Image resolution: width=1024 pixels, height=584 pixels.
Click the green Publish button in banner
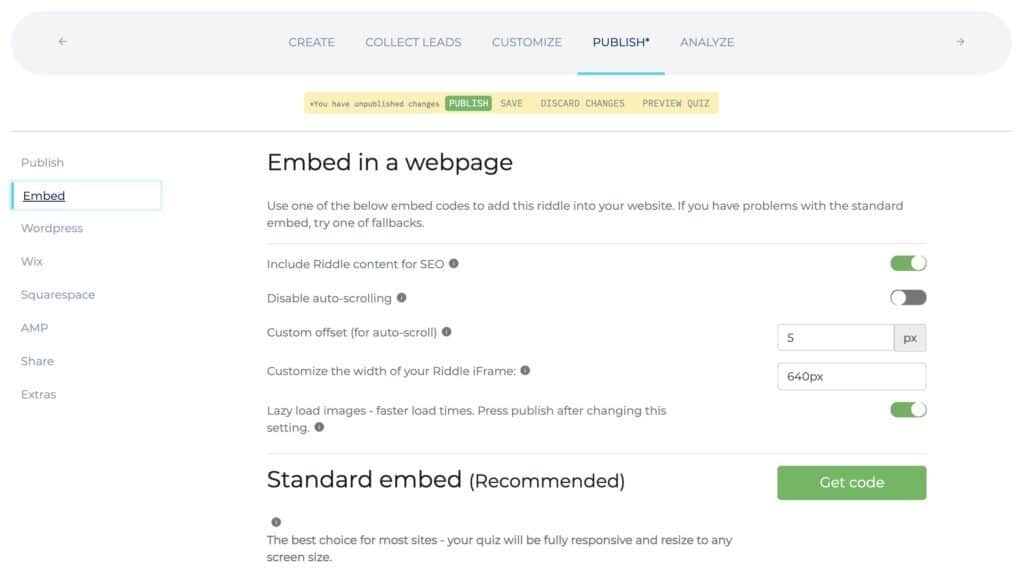click(x=468, y=103)
